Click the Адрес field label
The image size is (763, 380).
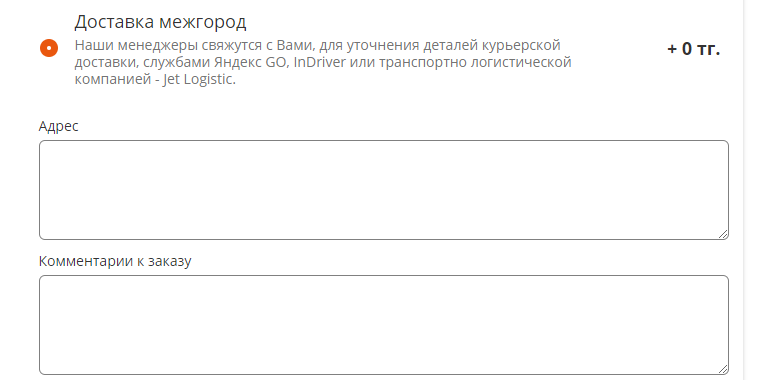tap(58, 126)
